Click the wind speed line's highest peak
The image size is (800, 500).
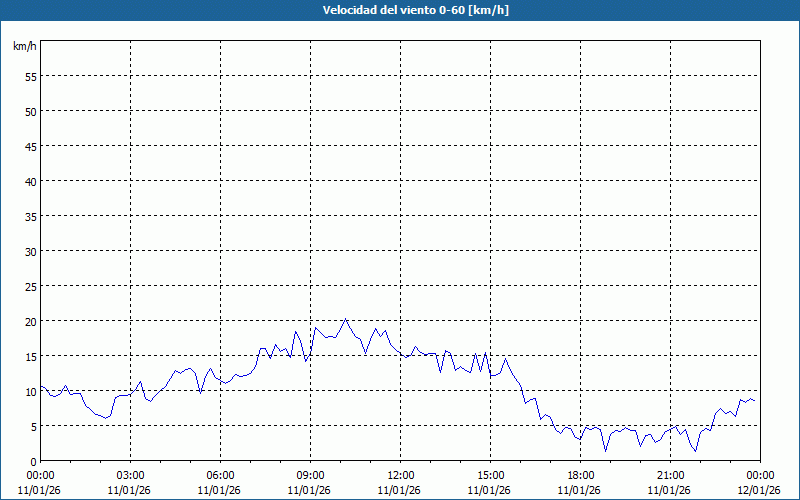coord(346,320)
